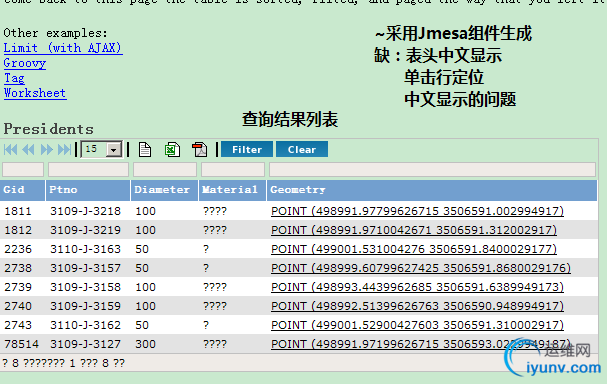The height and width of the screenshot is (384, 607).
Task: Select the Ptno cell 3109-J-3127
Action: click(x=86, y=344)
